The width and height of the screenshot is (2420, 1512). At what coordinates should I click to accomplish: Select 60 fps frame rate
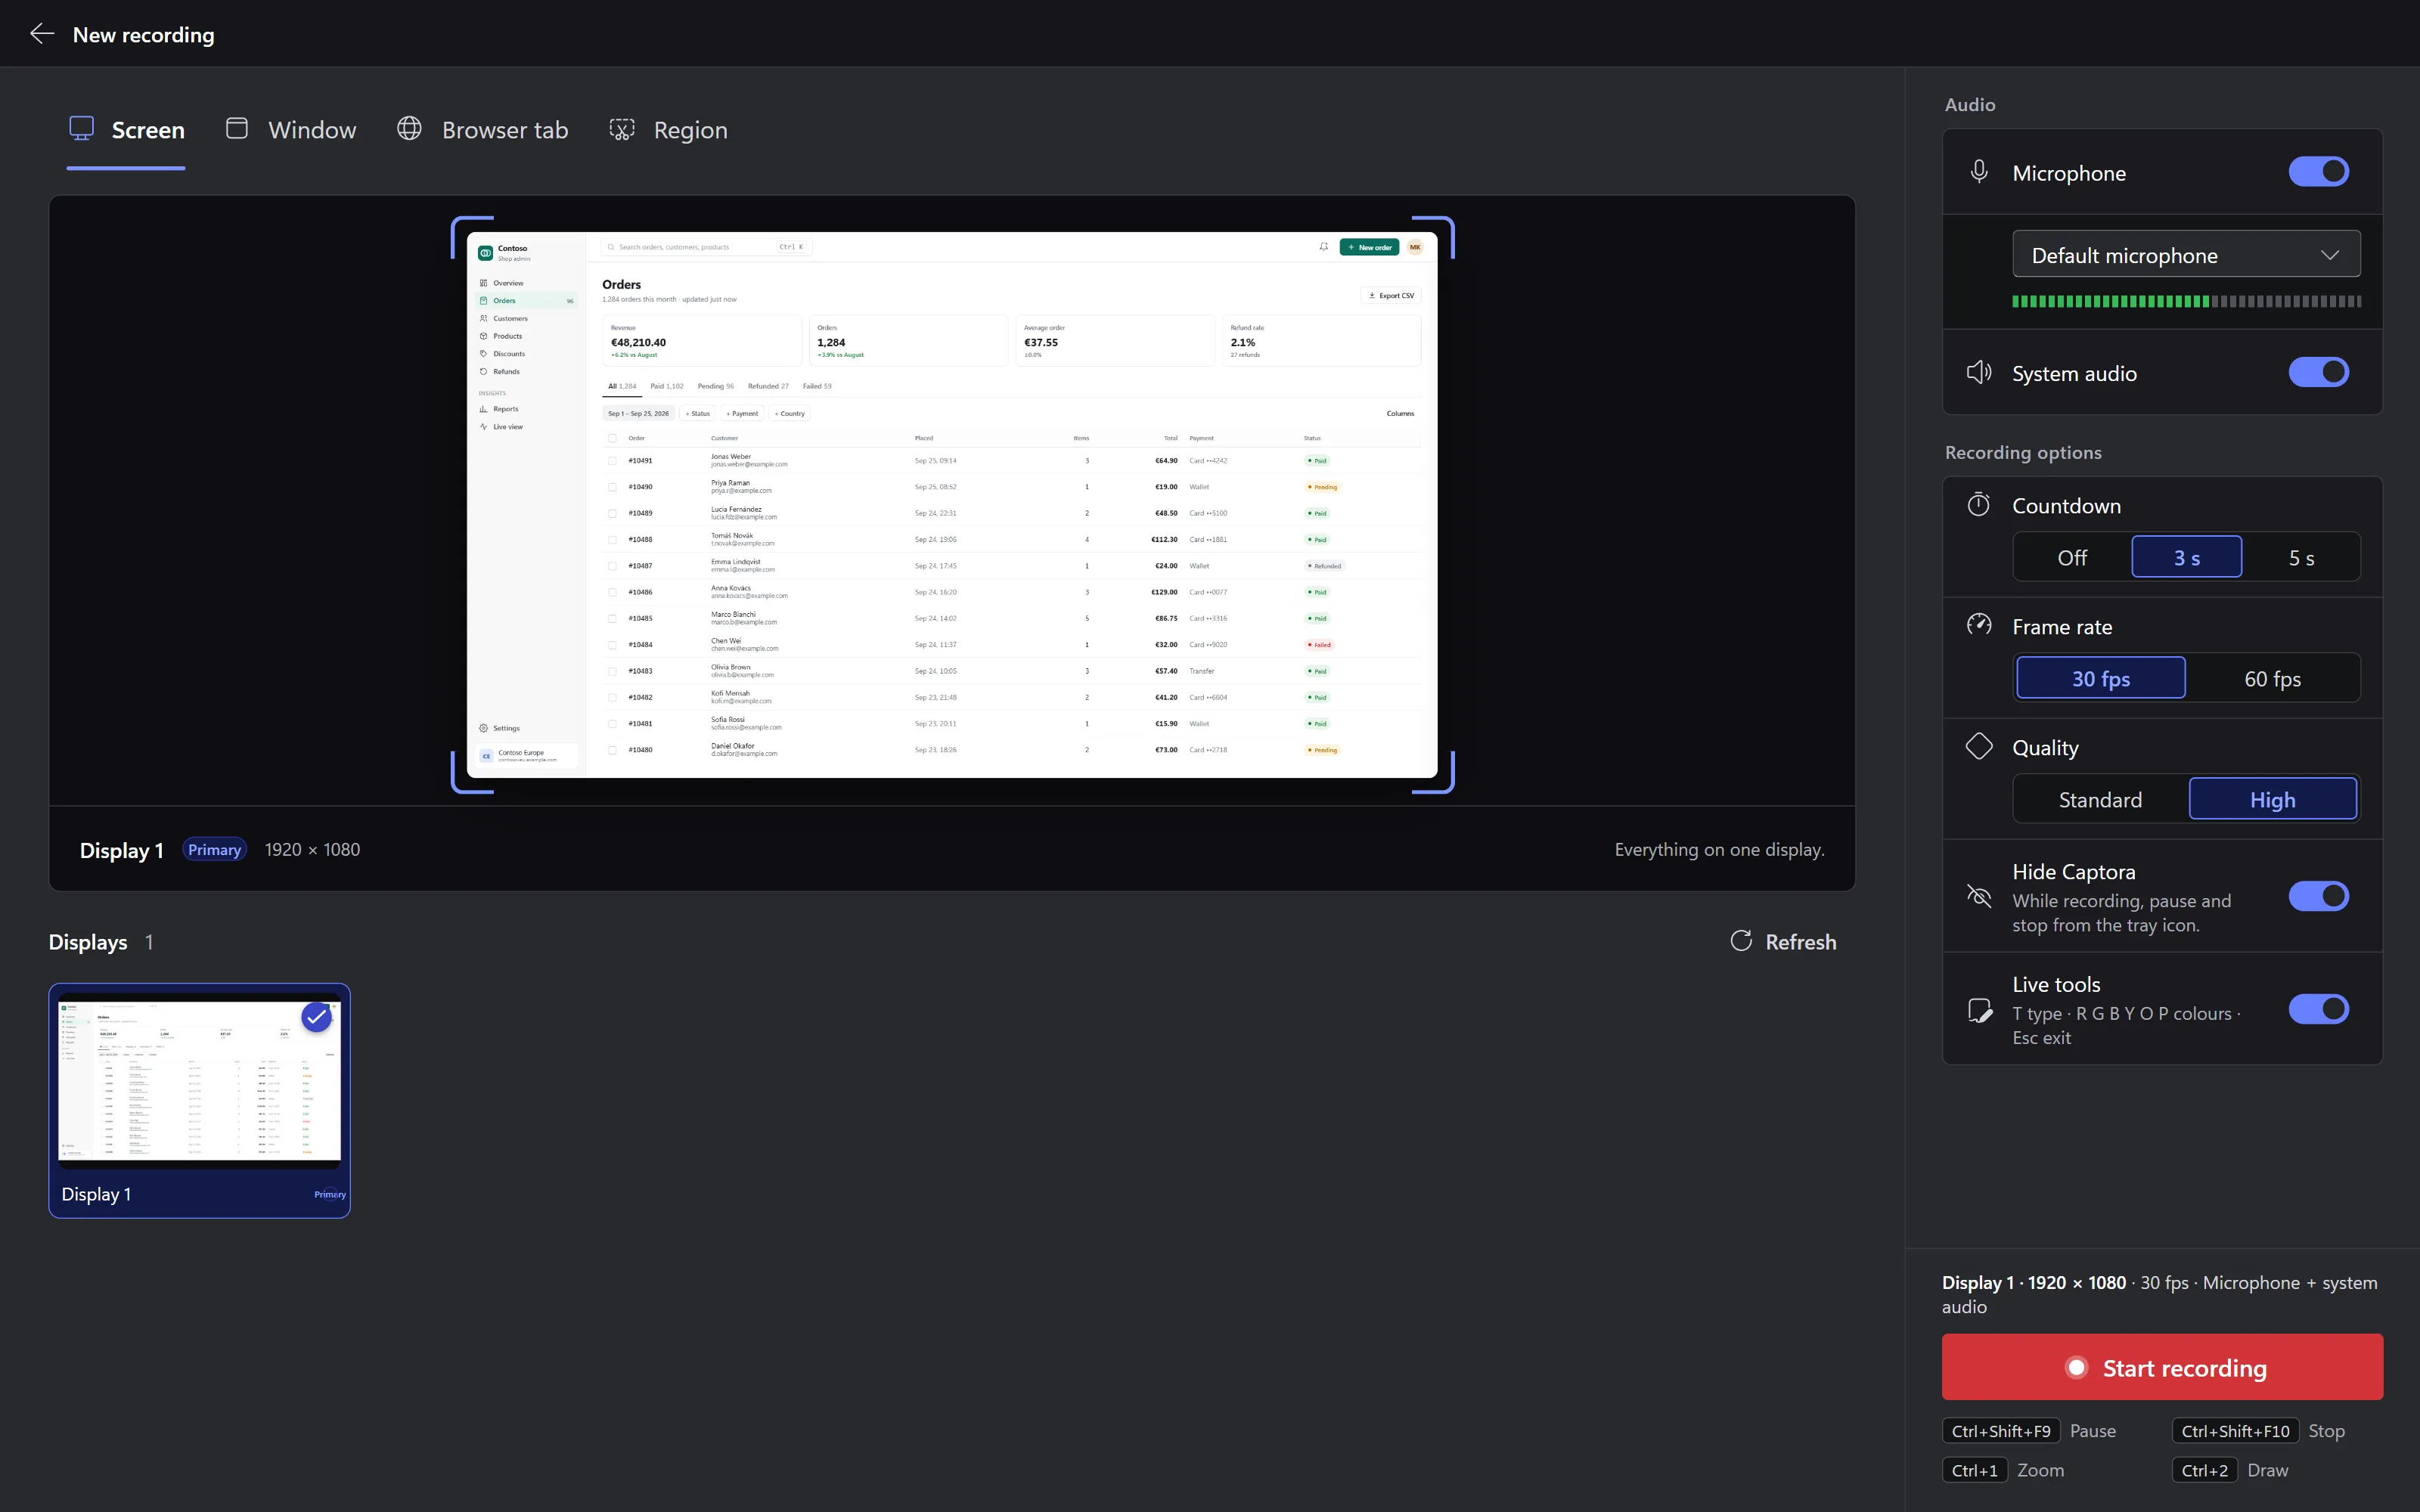coord(2272,678)
